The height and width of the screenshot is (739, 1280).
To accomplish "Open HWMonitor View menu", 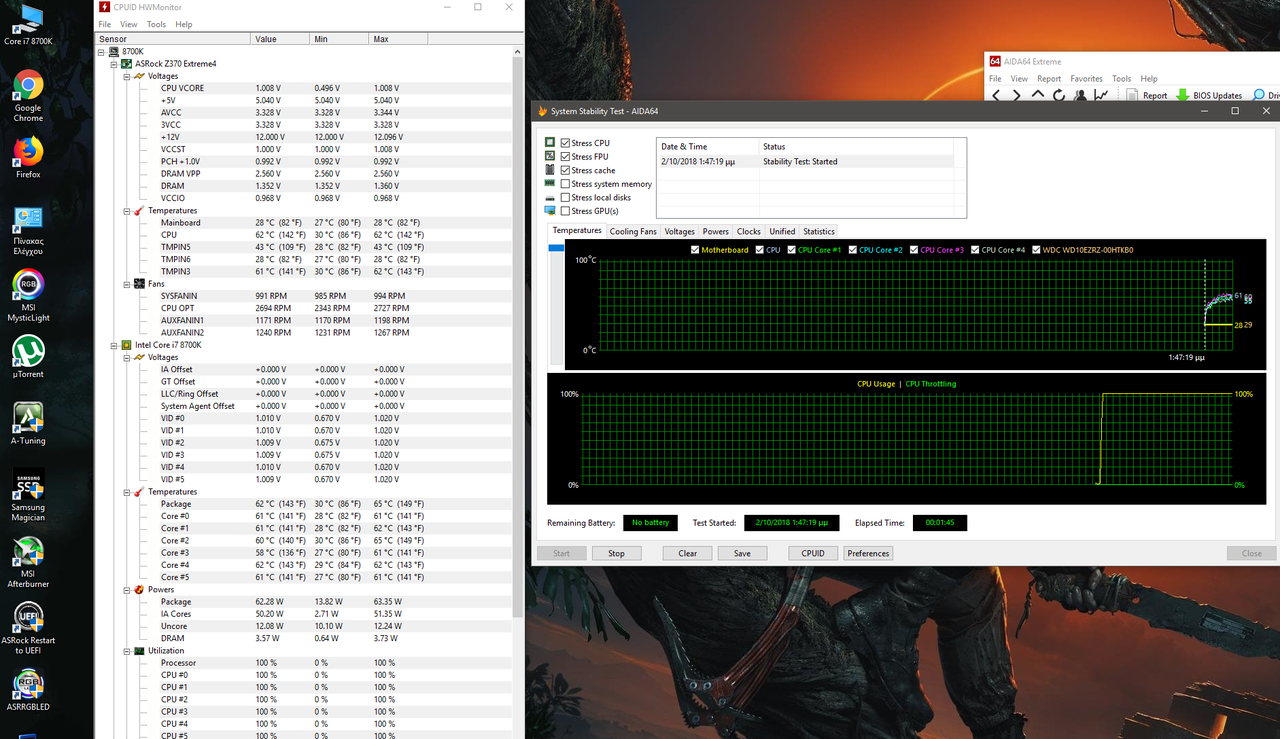I will click(x=129, y=24).
